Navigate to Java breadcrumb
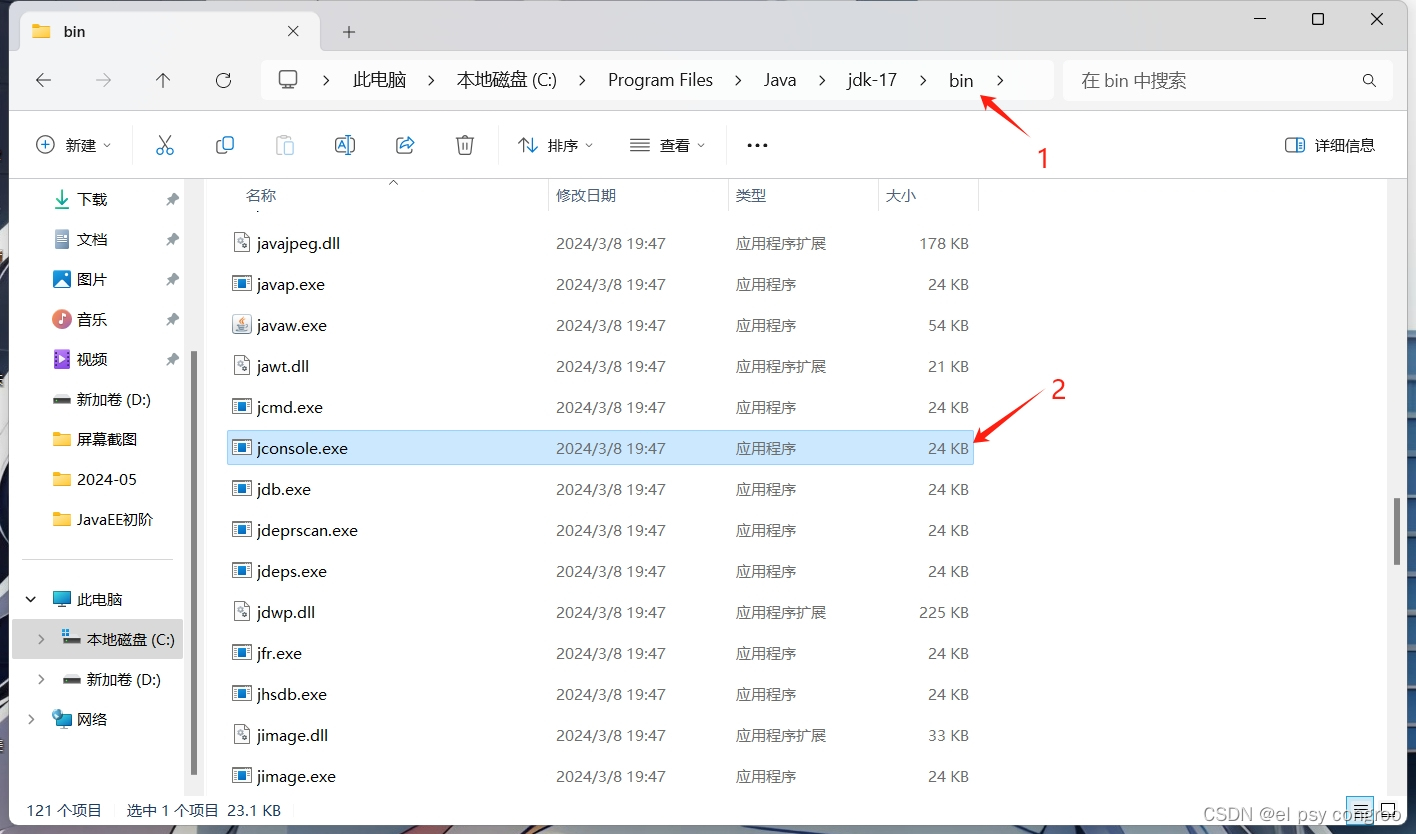Screen dimensions: 1416x834 780,81
